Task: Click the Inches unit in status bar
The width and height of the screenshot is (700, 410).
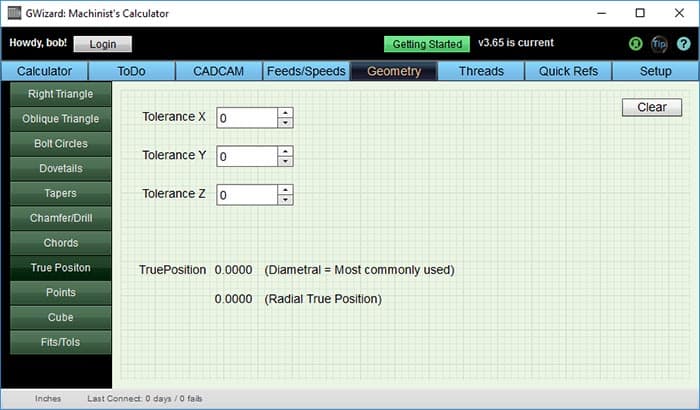Action: (48, 398)
